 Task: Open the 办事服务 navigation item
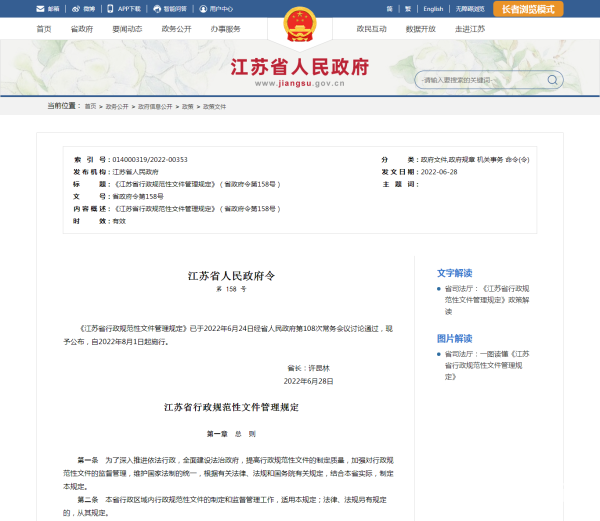pyautogui.click(x=225, y=29)
